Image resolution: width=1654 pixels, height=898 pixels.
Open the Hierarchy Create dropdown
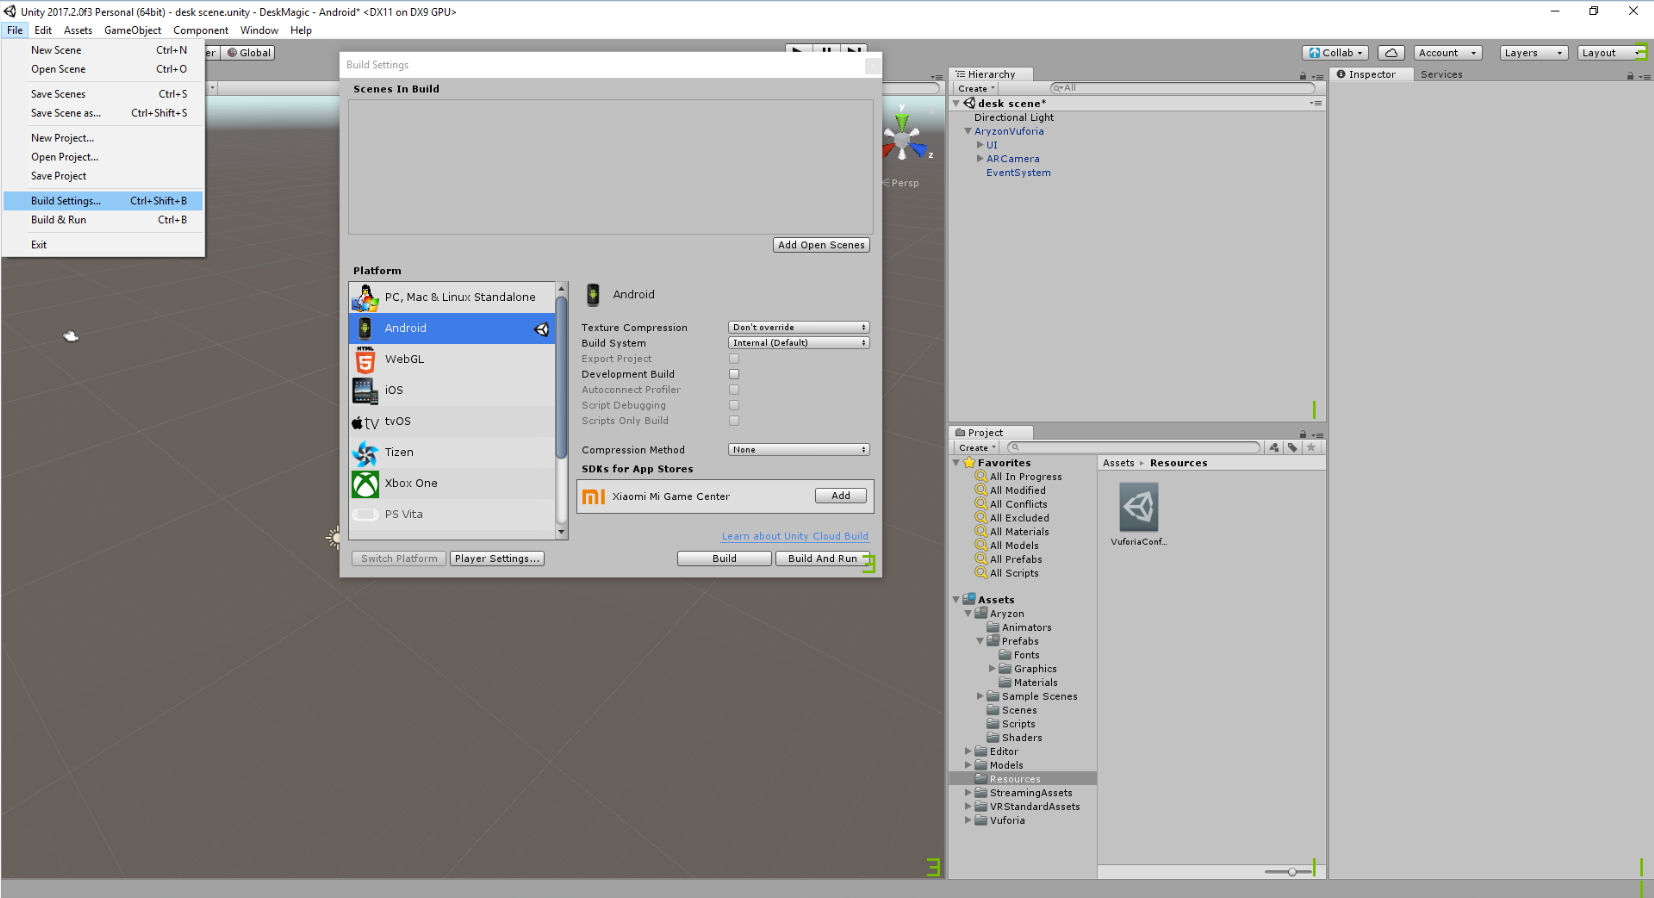coord(976,89)
